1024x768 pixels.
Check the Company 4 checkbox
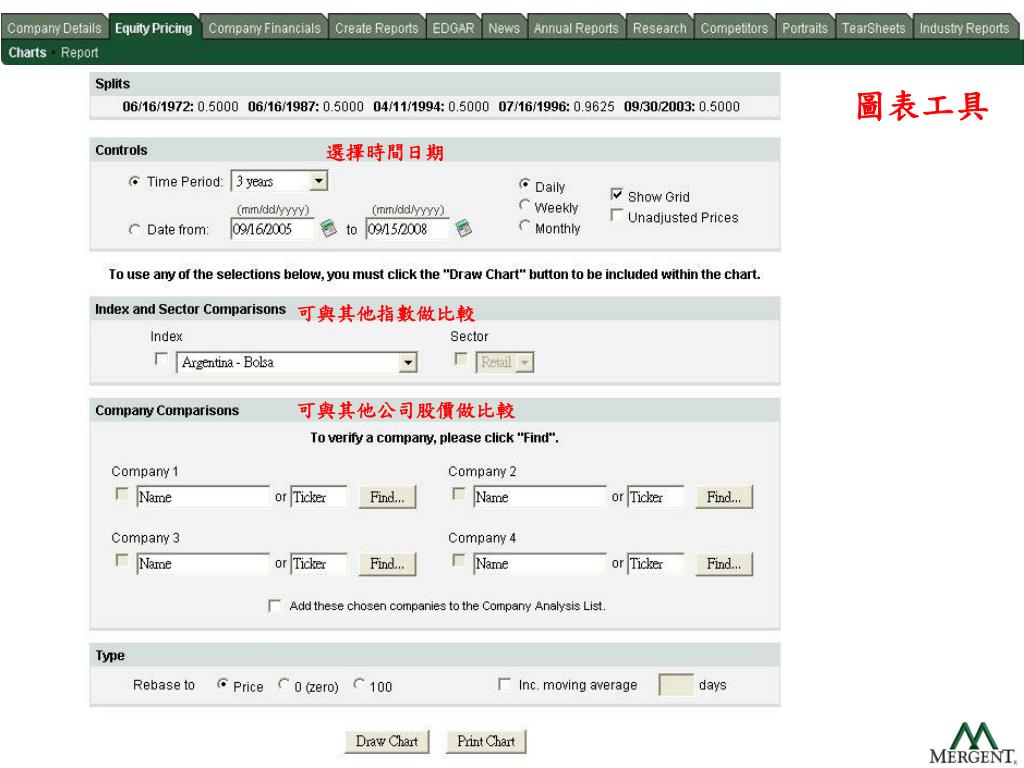(x=459, y=560)
